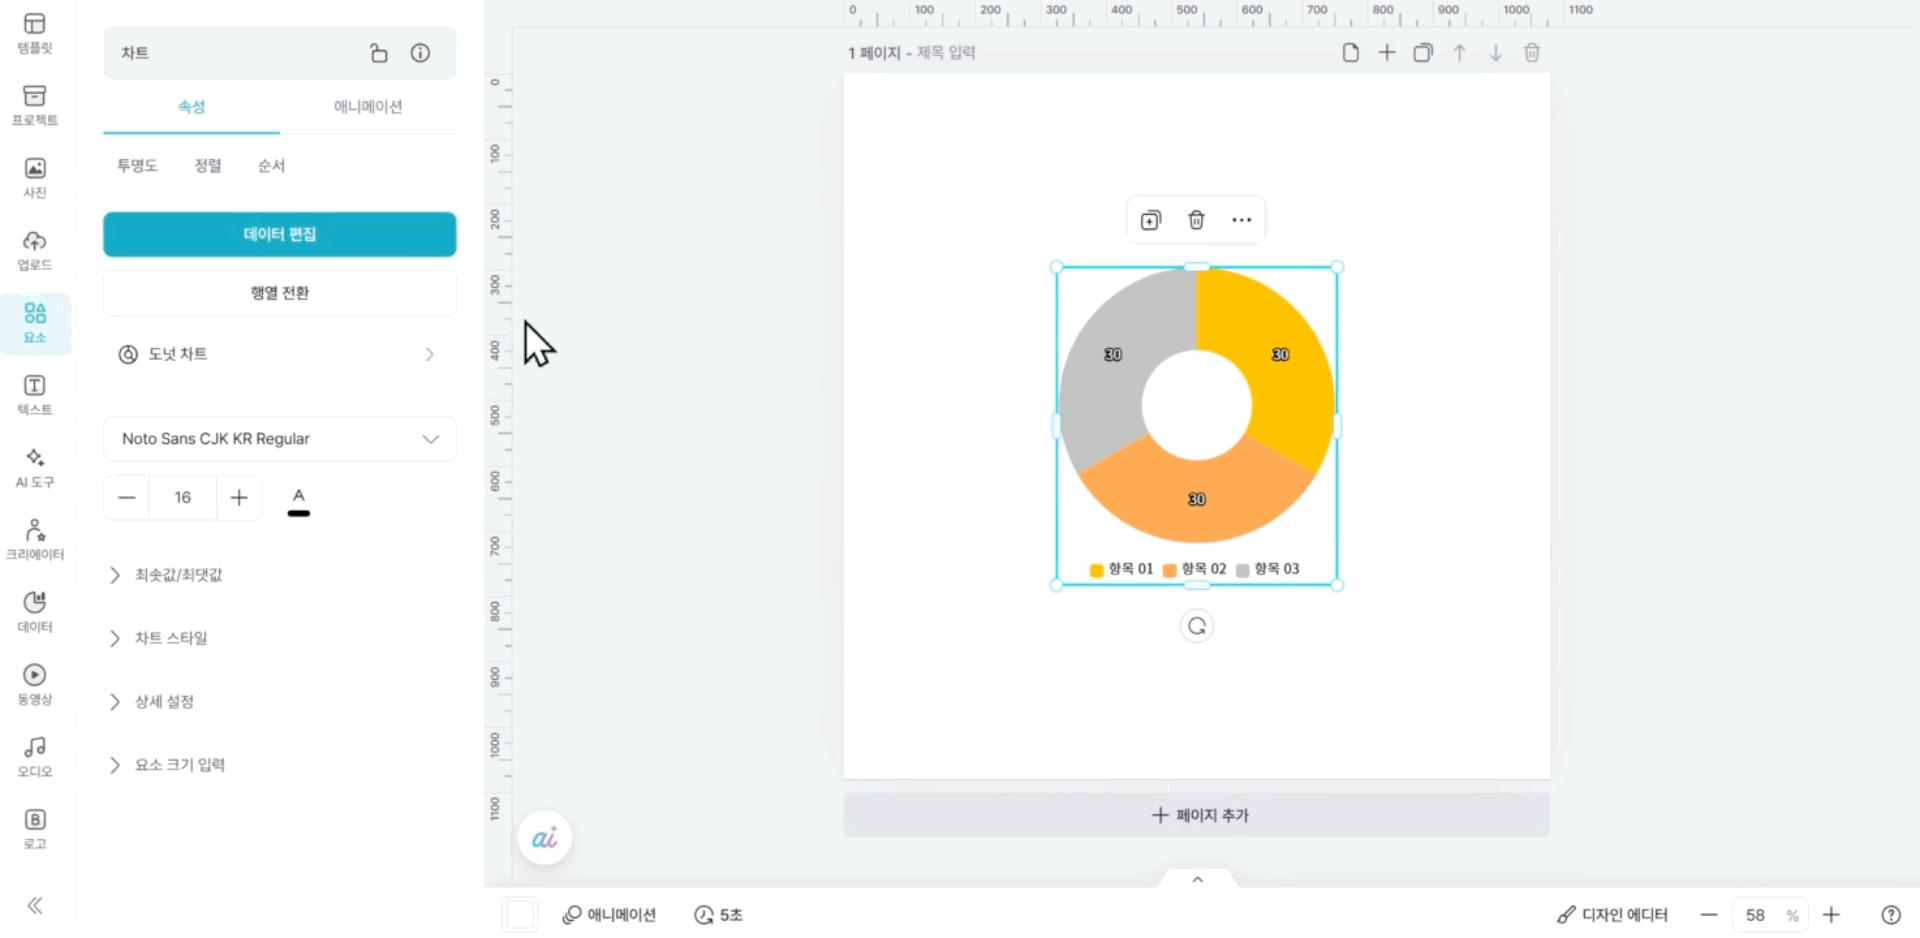Select the 투명도 option

(x=137, y=166)
